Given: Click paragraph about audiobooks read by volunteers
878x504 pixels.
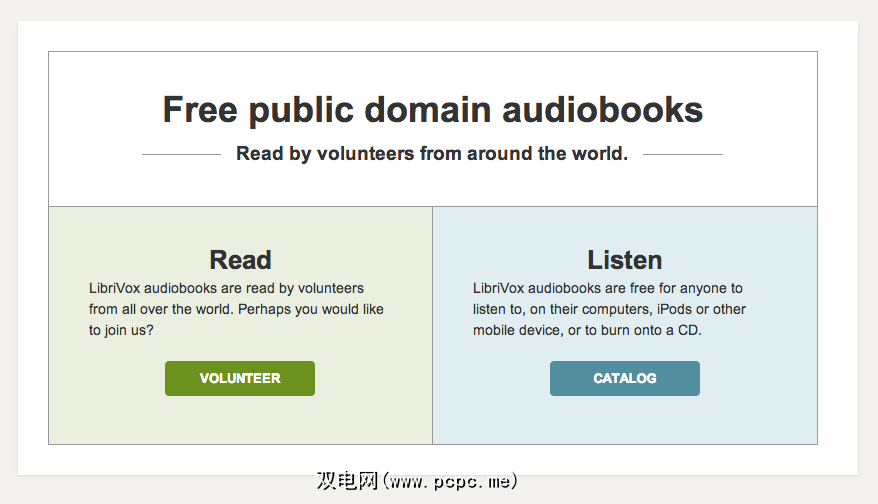Looking at the screenshot, I should (236, 309).
